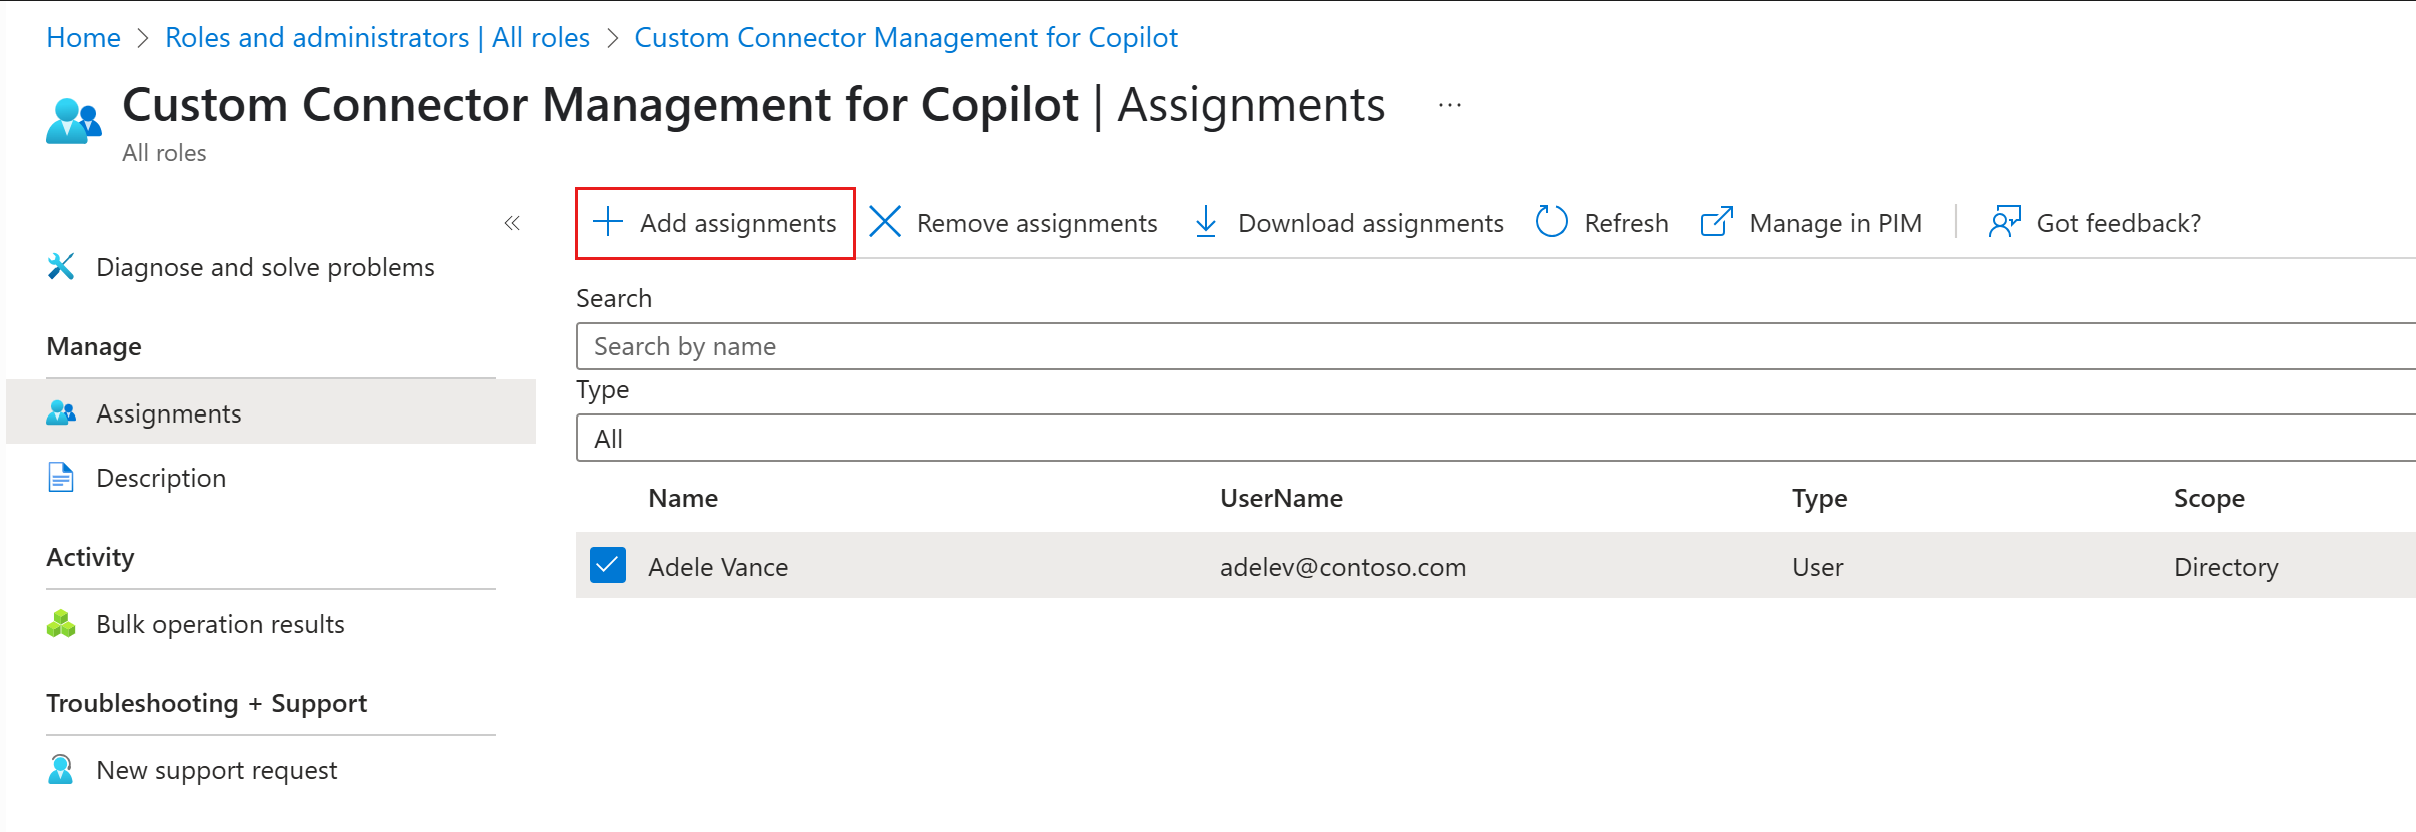This screenshot has height=832, width=2416.
Task: Collapse the sidebar with double chevron
Action: 512,223
